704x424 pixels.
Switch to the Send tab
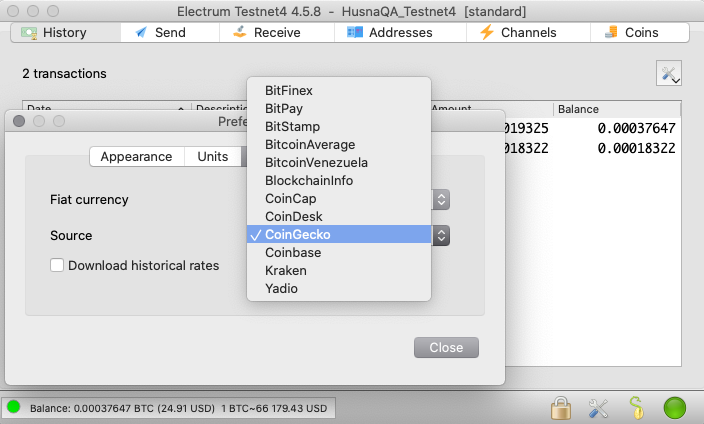[x=170, y=33]
